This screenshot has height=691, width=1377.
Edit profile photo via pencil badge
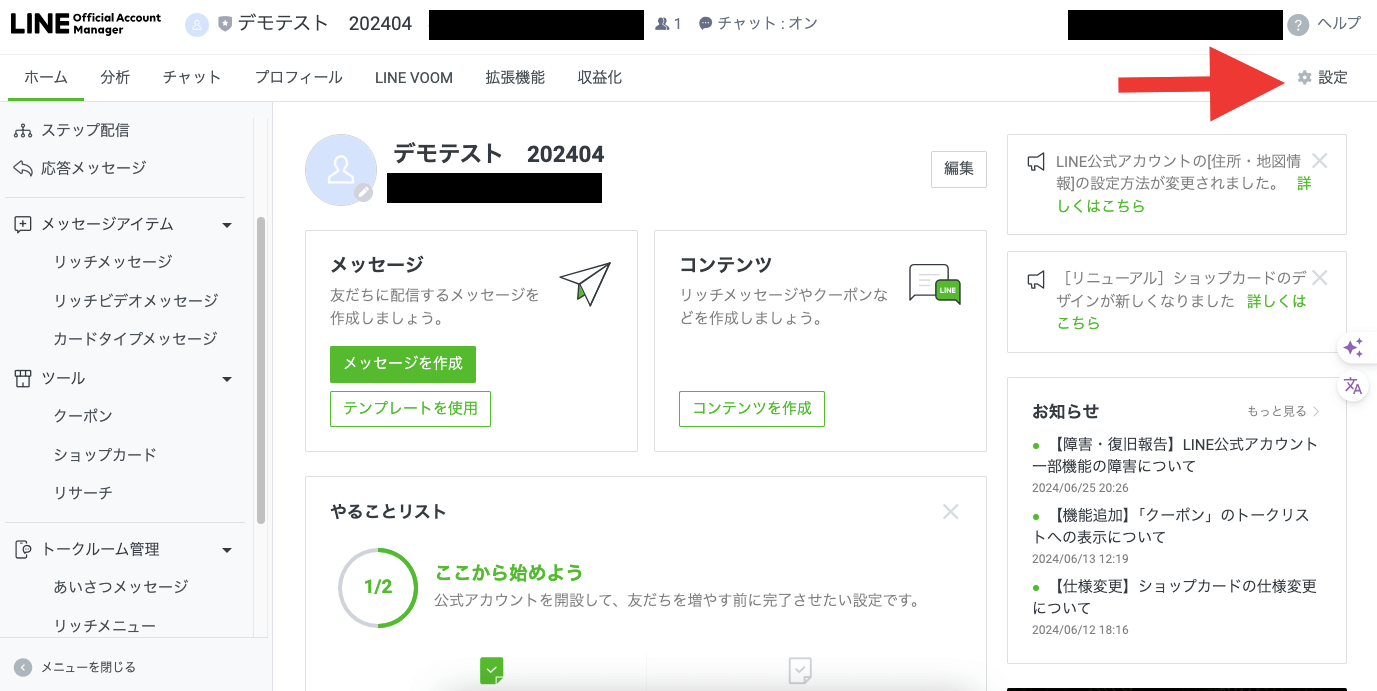(x=364, y=192)
